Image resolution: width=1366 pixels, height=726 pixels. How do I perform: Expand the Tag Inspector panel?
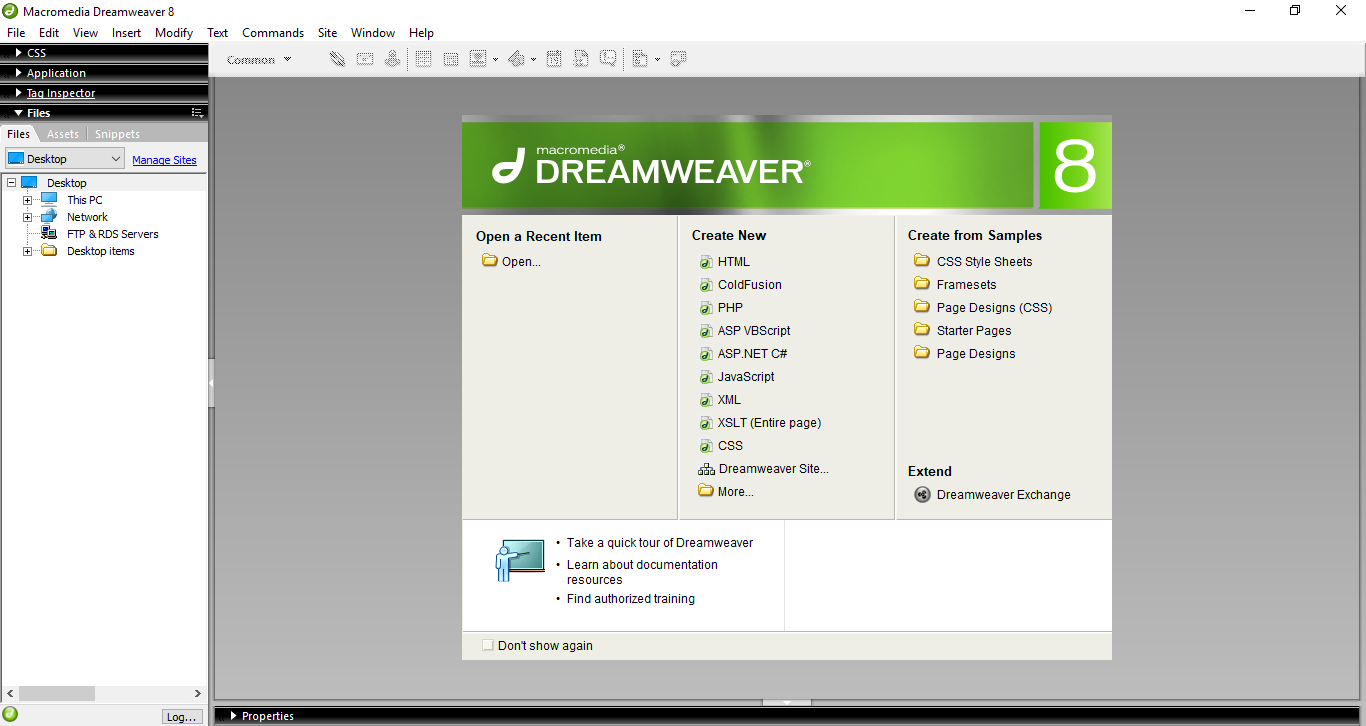tap(18, 92)
